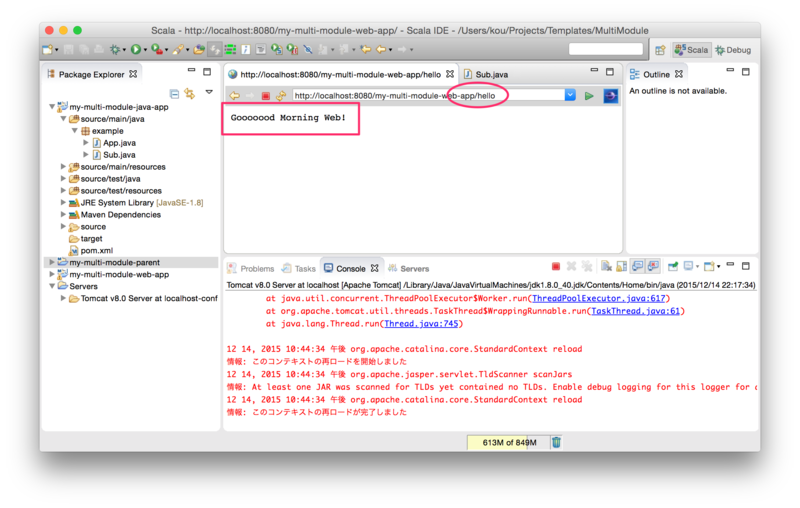The width and height of the screenshot is (800, 508).
Task: Toggle Scroll Lock in Console toolbar
Action: click(621, 266)
